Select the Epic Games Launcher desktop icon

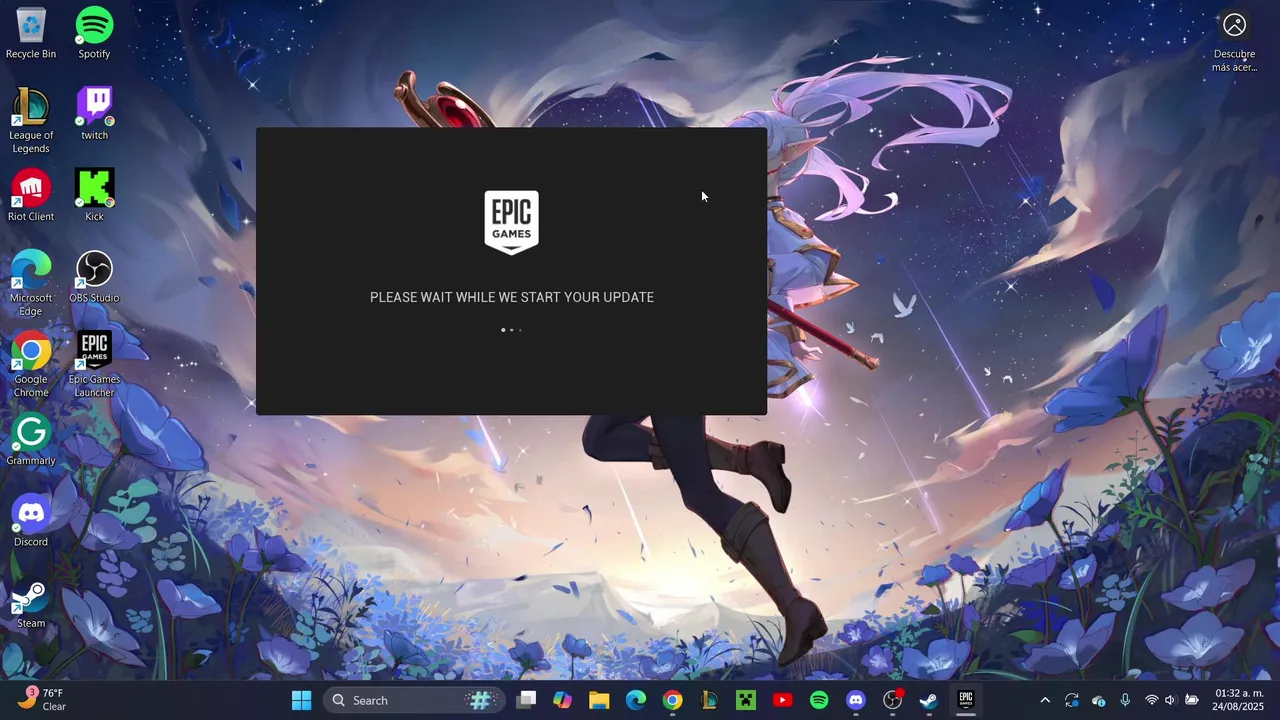point(94,365)
